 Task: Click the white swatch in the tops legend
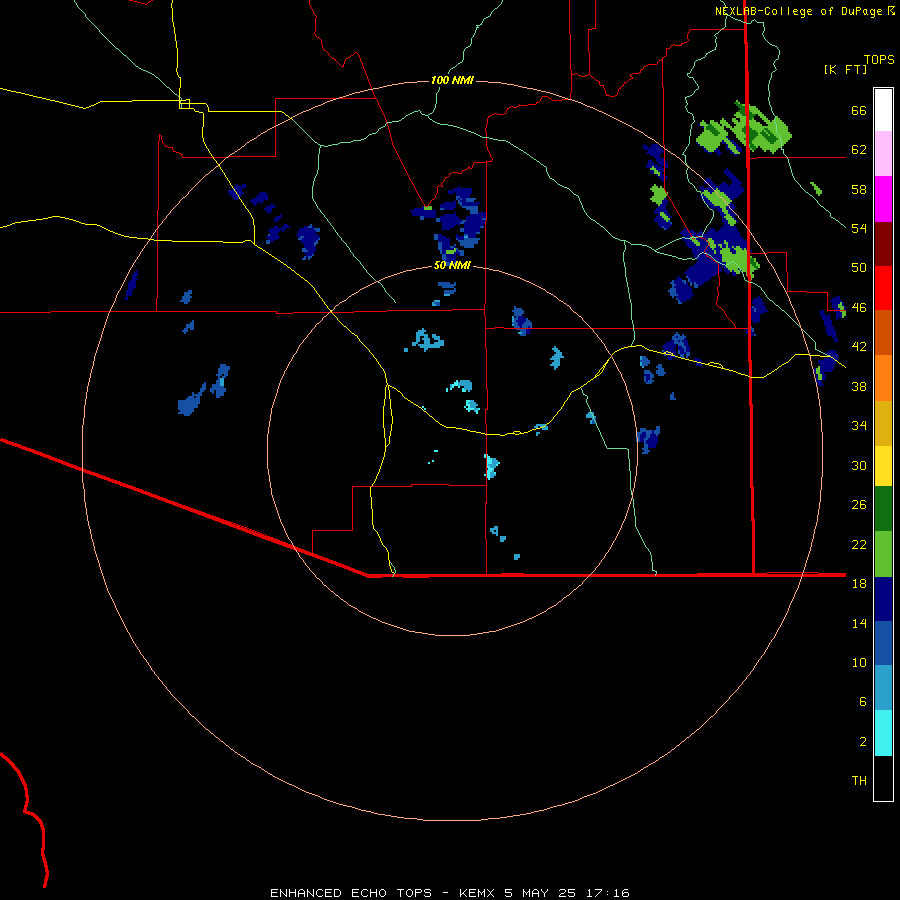tap(883, 110)
